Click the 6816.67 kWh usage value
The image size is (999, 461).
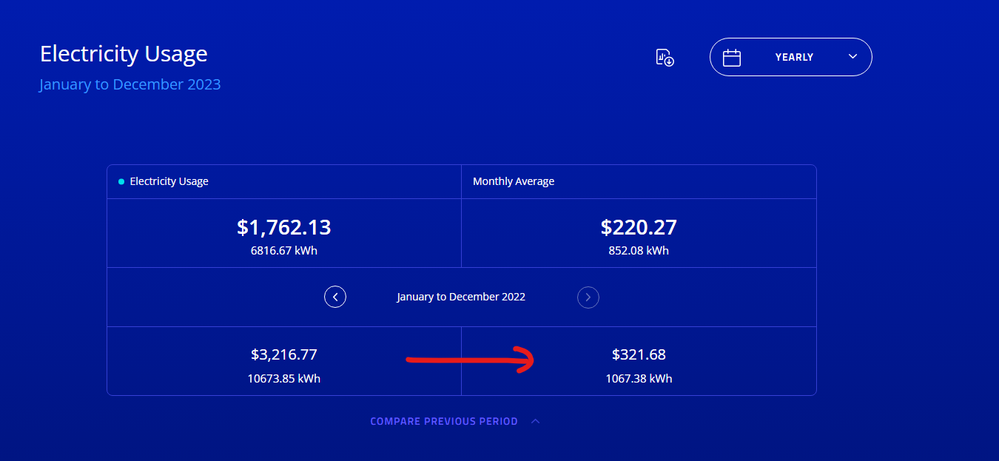[x=284, y=251]
